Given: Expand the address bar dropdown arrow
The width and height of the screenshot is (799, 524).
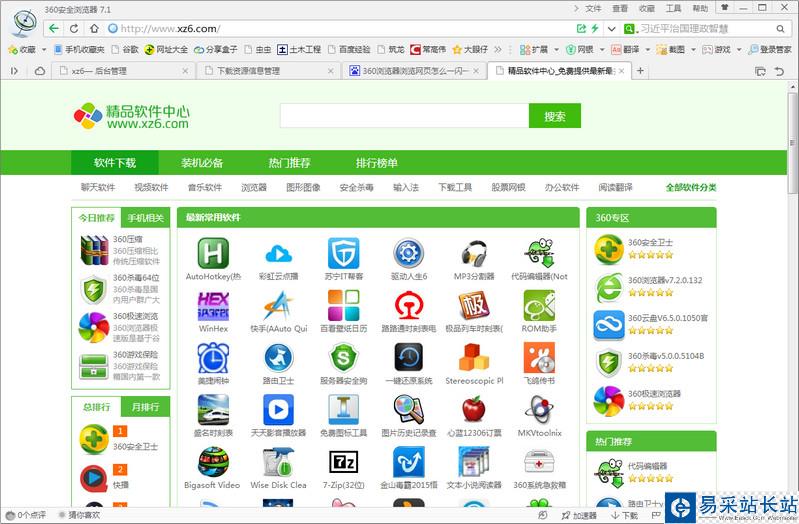Looking at the screenshot, I should pos(611,29).
